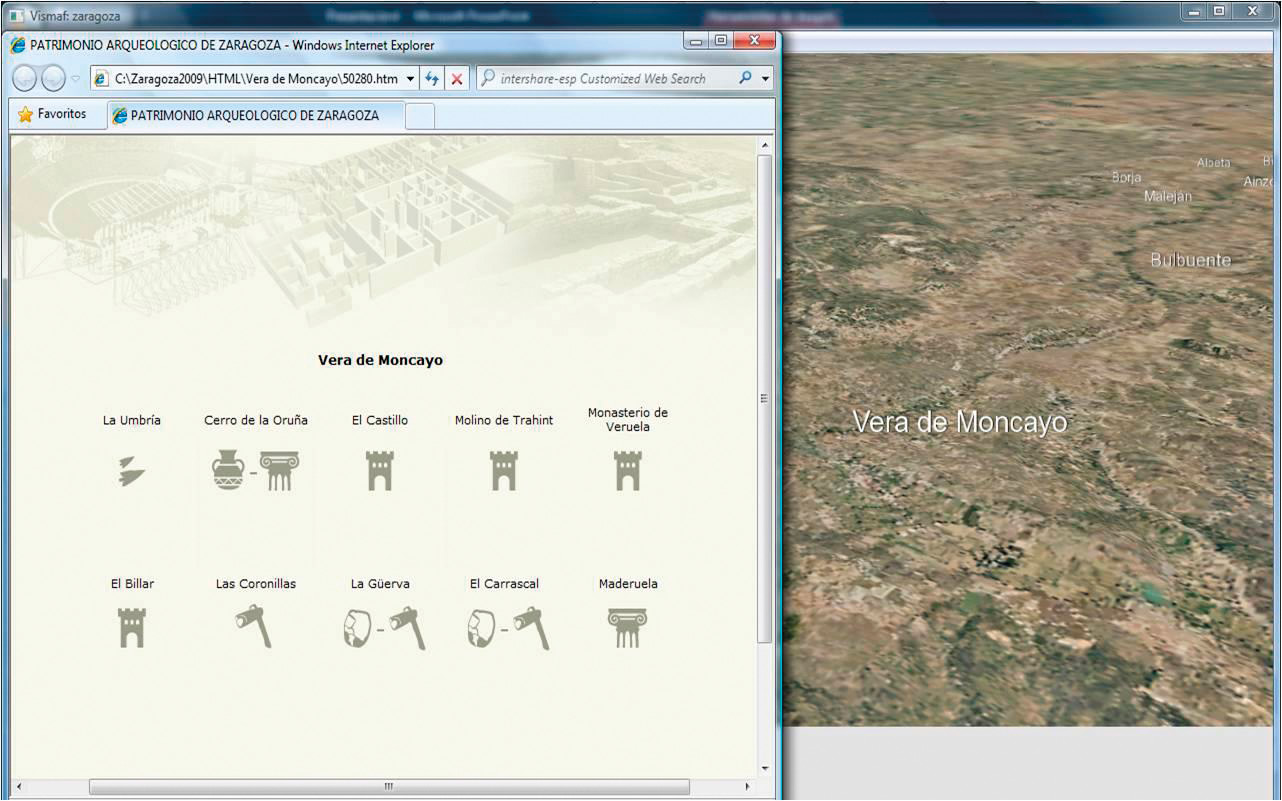Open the Maderuela site link
This screenshot has height=801, width=1282.
628,584
